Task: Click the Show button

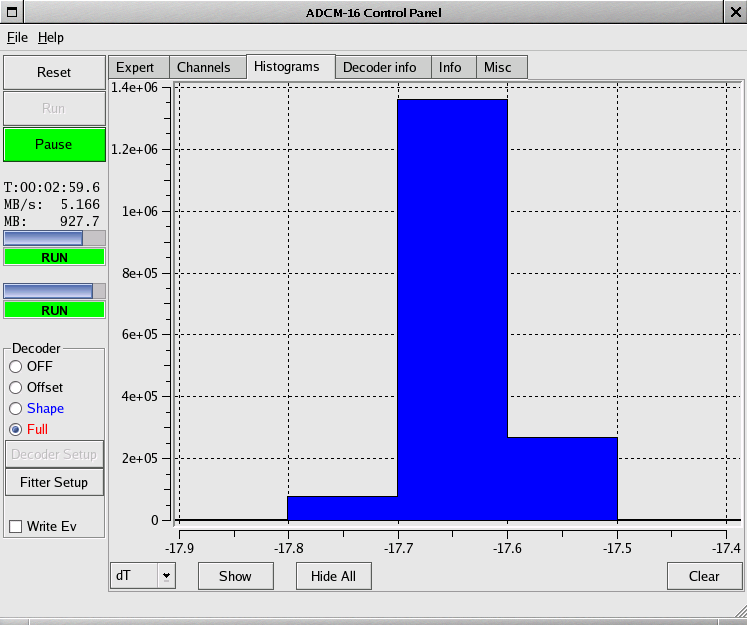Action: pos(236,576)
